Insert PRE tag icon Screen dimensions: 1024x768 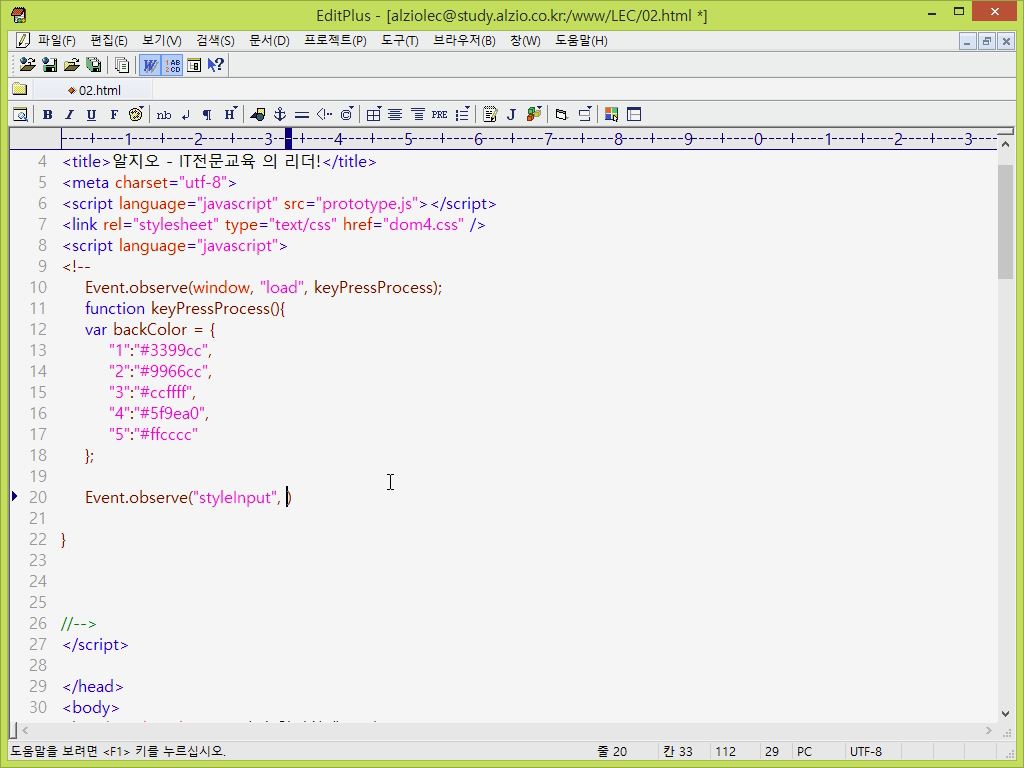tap(440, 115)
